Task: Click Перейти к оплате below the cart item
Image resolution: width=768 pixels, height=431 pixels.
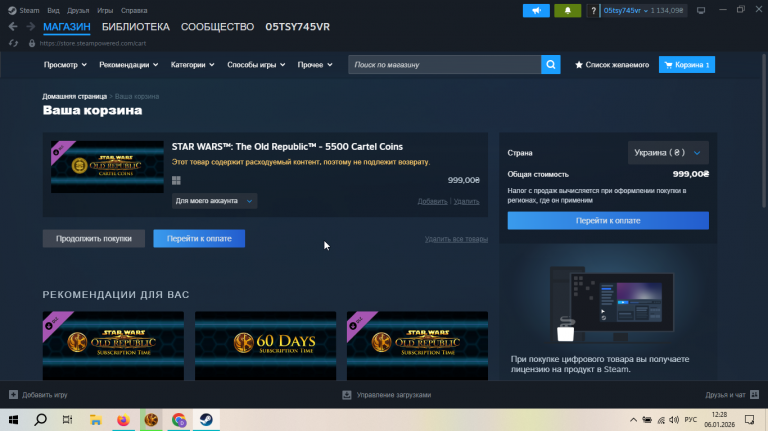Action: [x=199, y=239]
